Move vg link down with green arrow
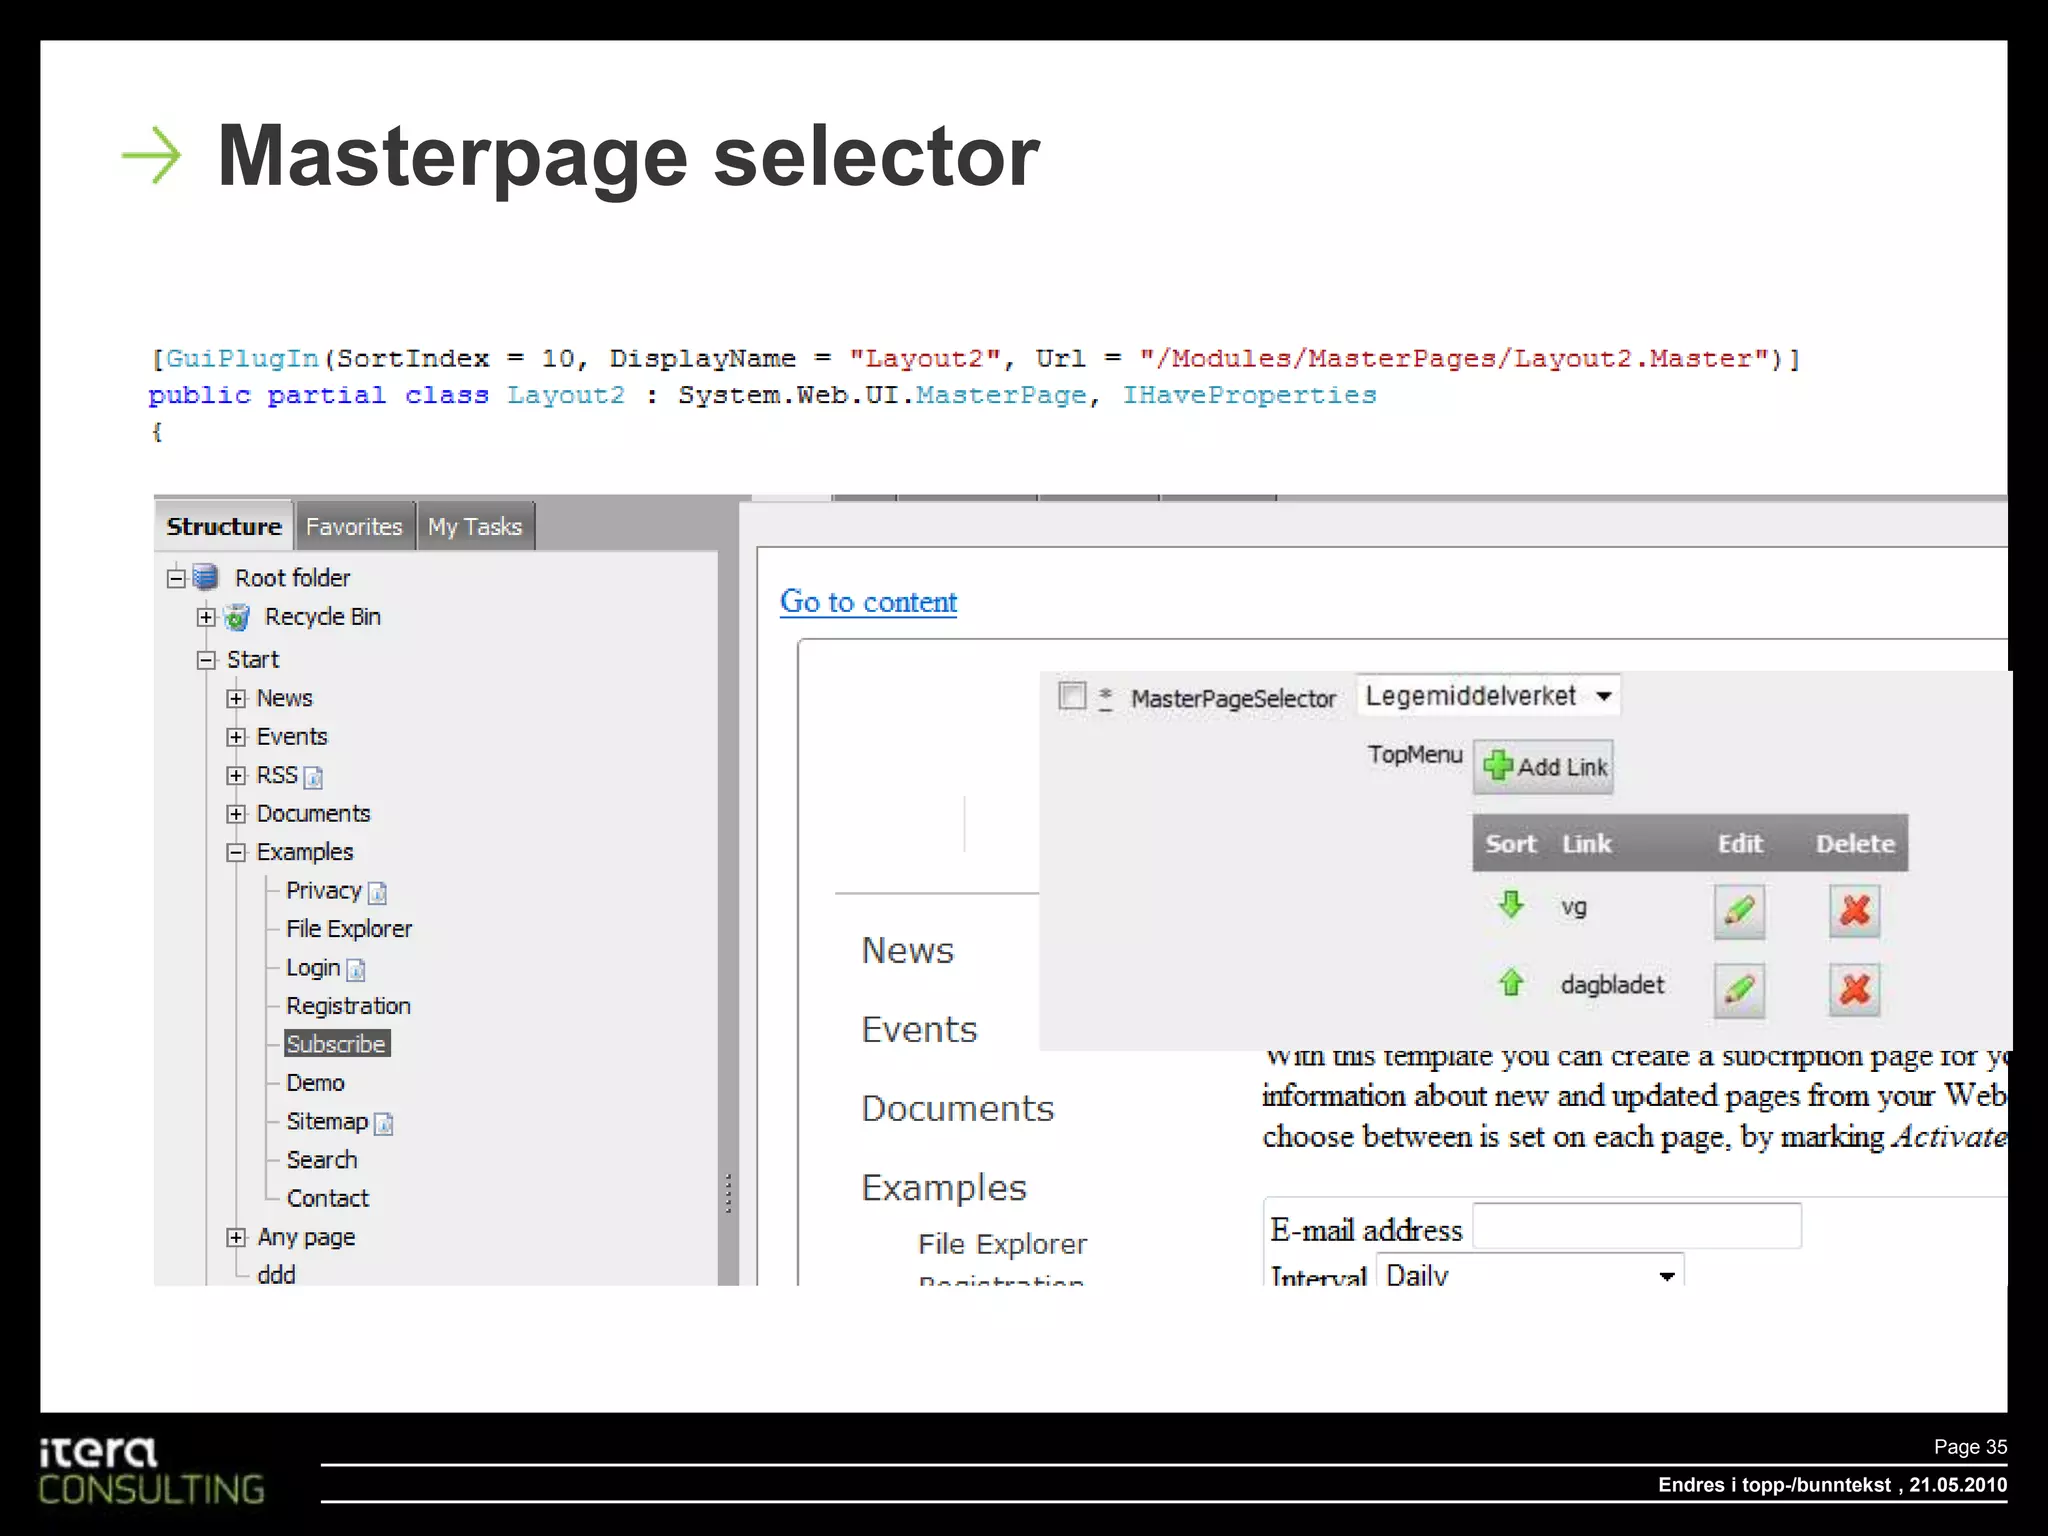The image size is (2048, 1536). 1511,905
